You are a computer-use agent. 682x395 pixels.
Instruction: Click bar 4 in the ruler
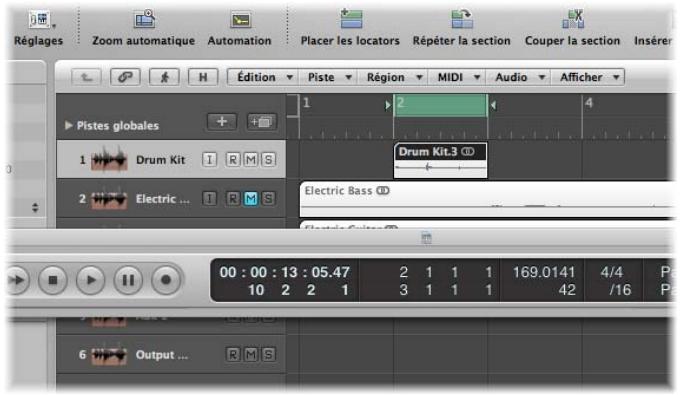589,103
